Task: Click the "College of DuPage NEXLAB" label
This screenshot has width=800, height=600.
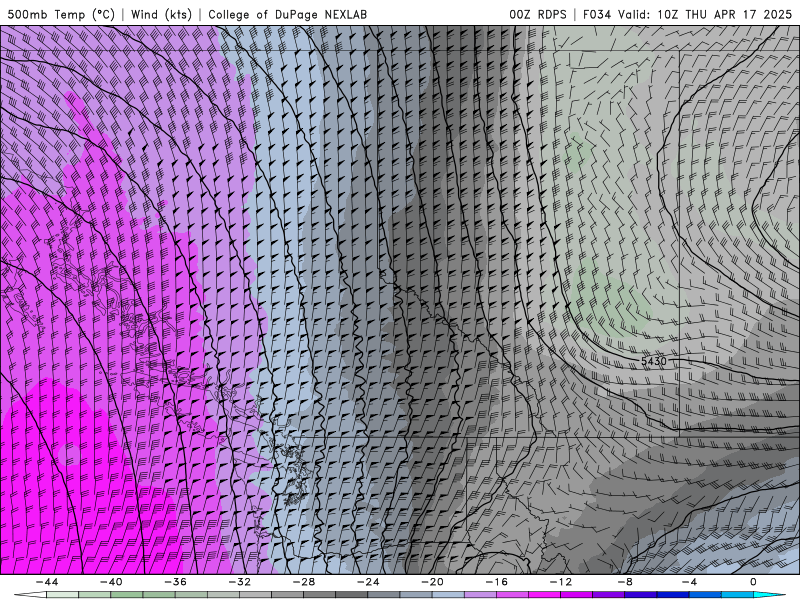Action: pos(287,14)
